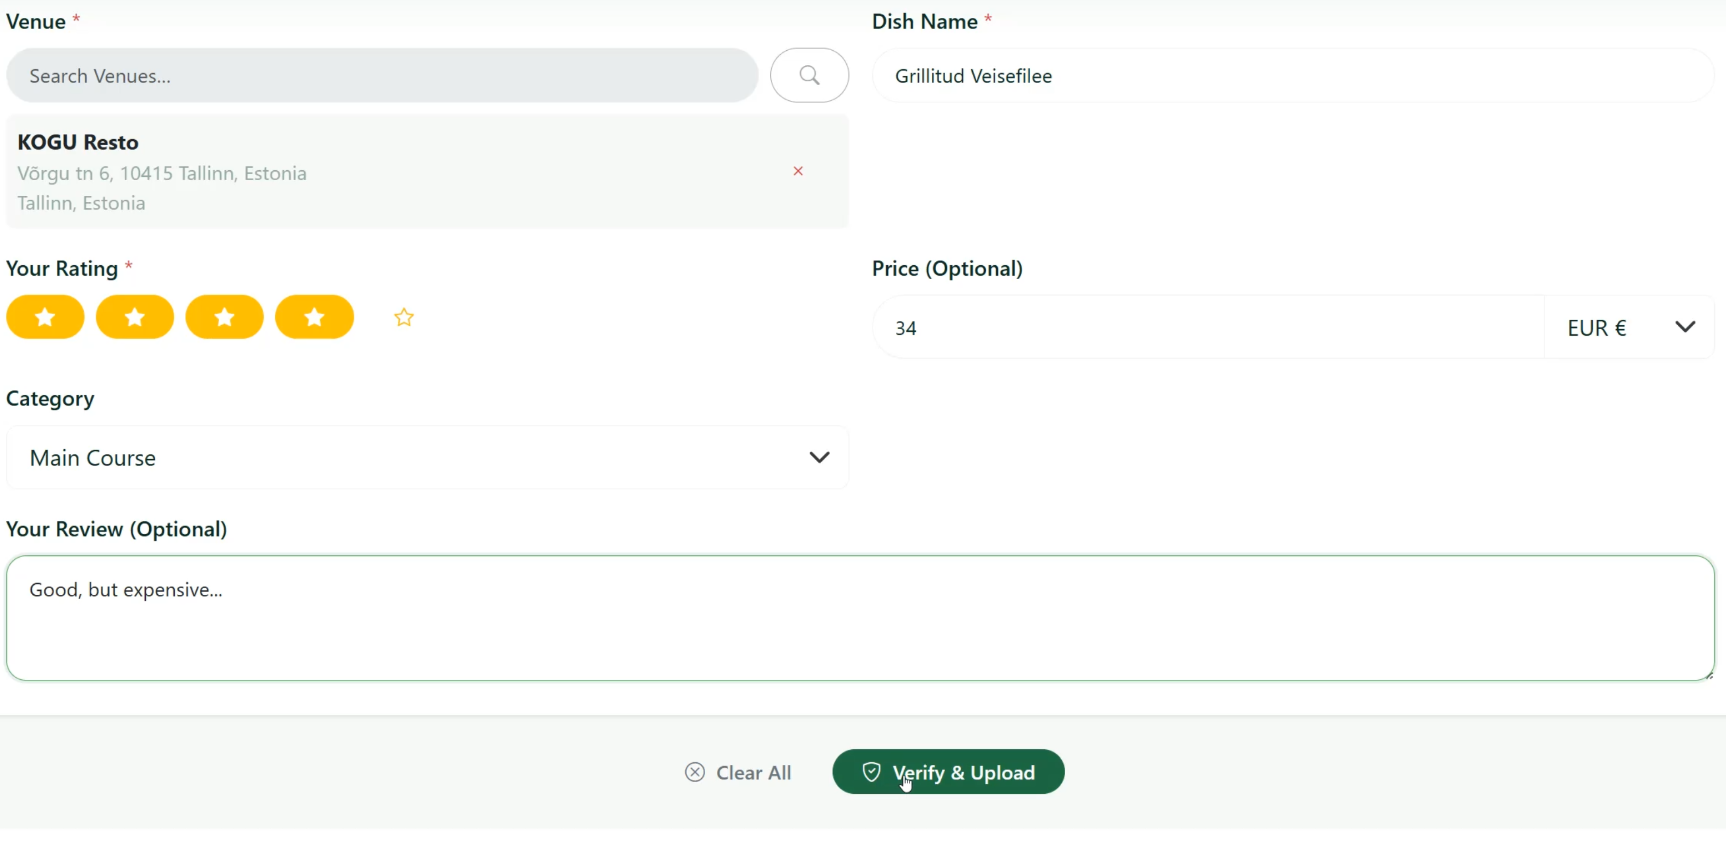Open the Main Course category dropdown
The image size is (1726, 842).
[x=427, y=458]
